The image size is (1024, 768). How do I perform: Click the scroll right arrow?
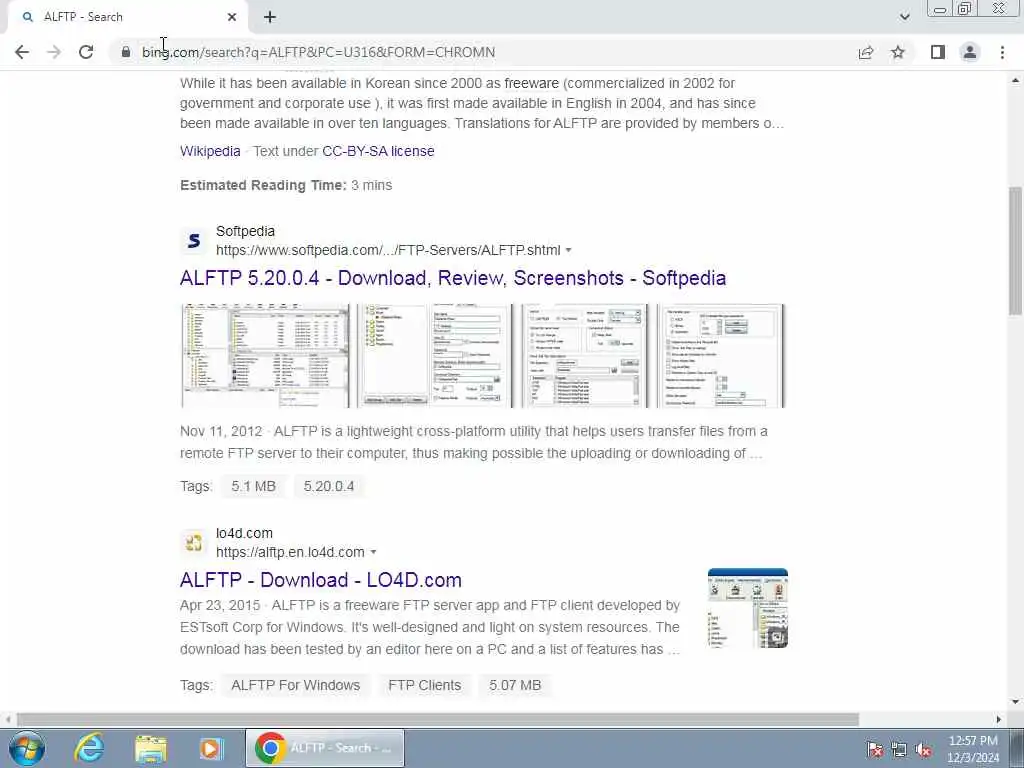(999, 719)
